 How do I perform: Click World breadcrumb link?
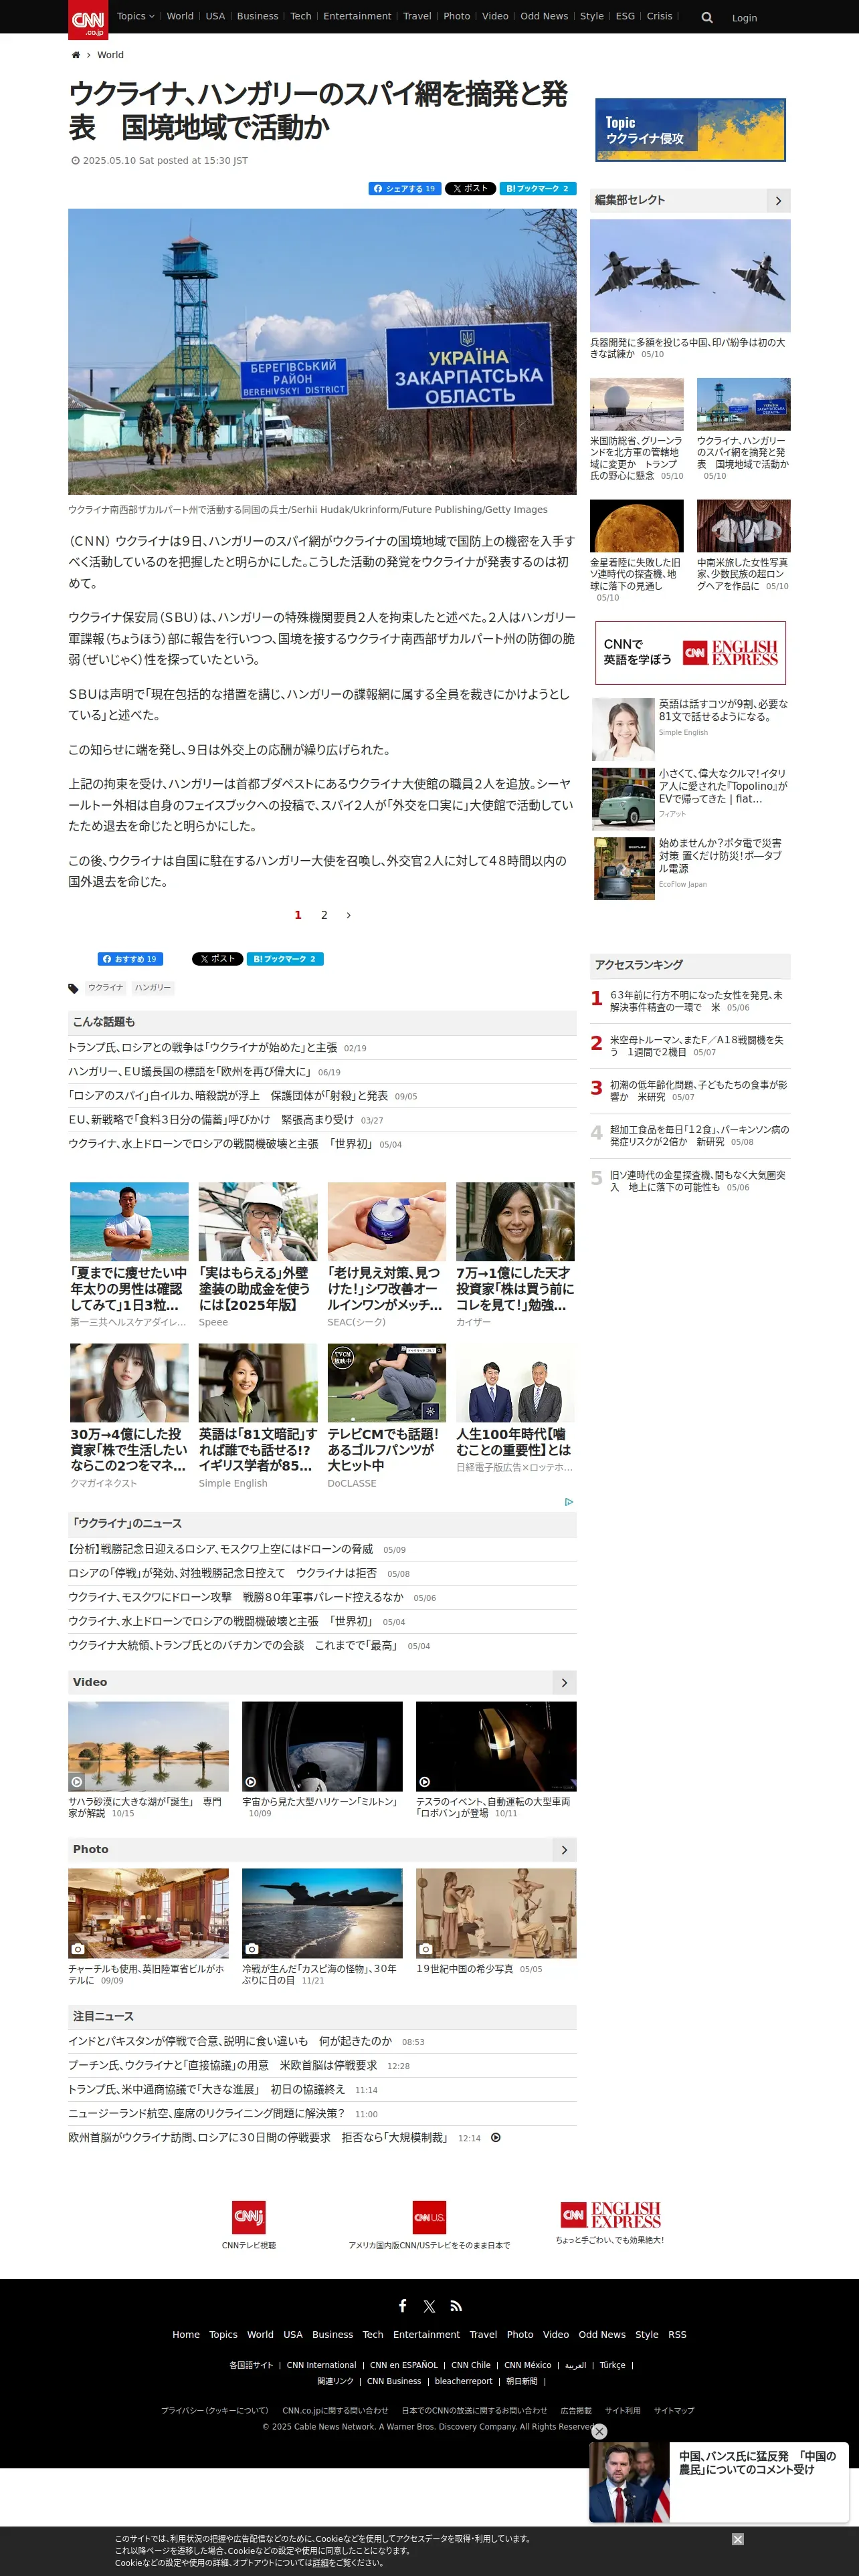pyautogui.click(x=111, y=55)
